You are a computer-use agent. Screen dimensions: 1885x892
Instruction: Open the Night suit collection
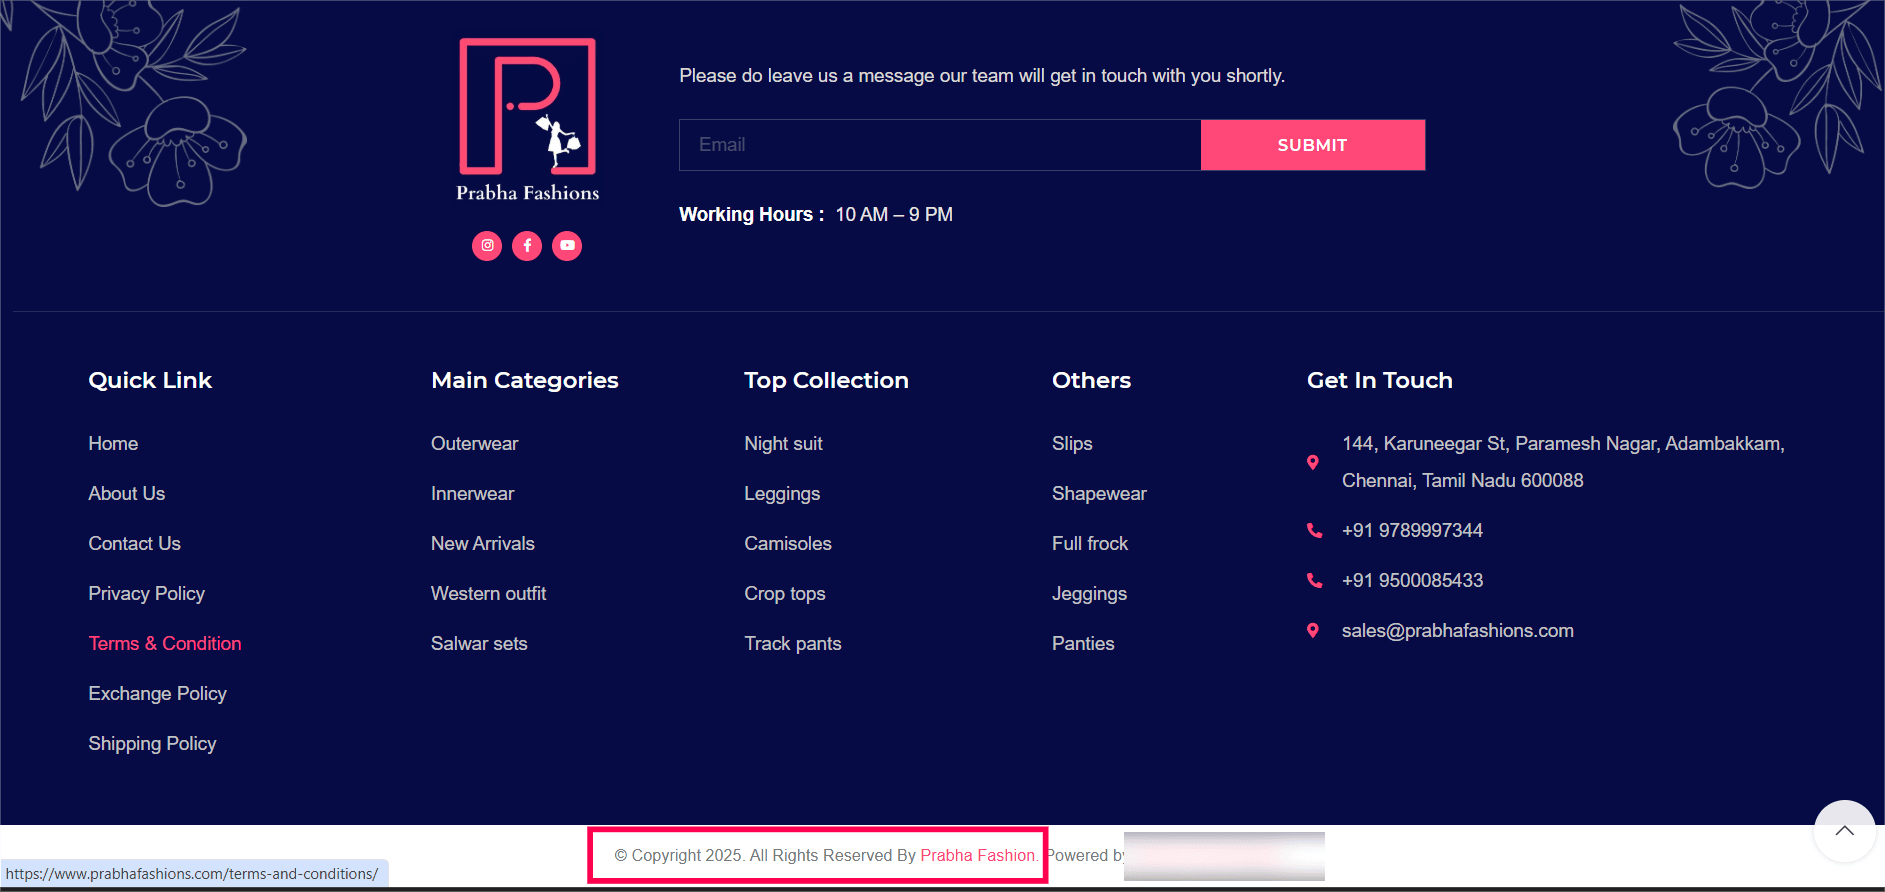click(x=784, y=443)
